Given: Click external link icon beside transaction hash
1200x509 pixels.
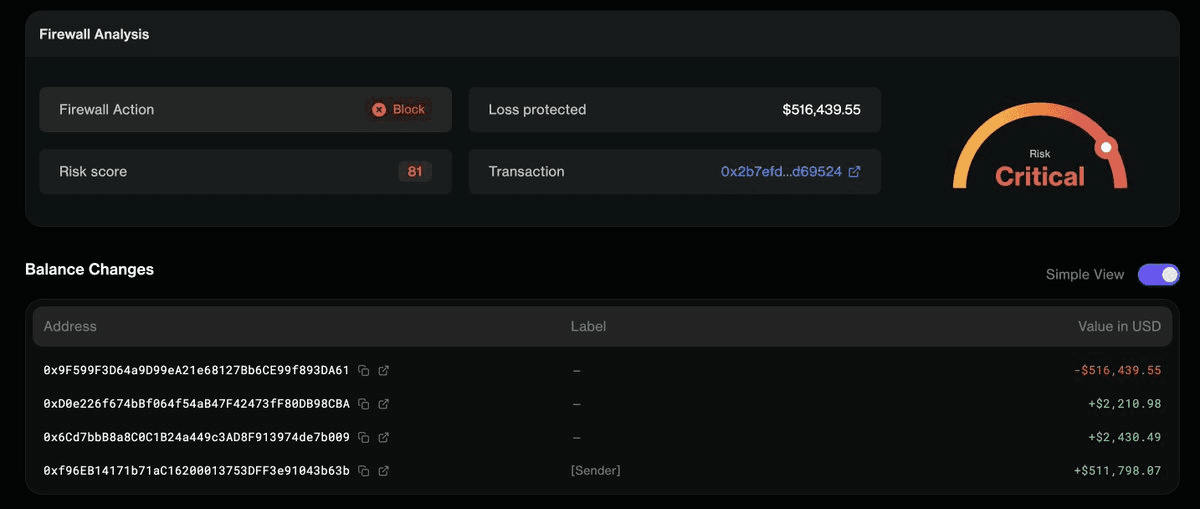Looking at the screenshot, I should point(854,172).
